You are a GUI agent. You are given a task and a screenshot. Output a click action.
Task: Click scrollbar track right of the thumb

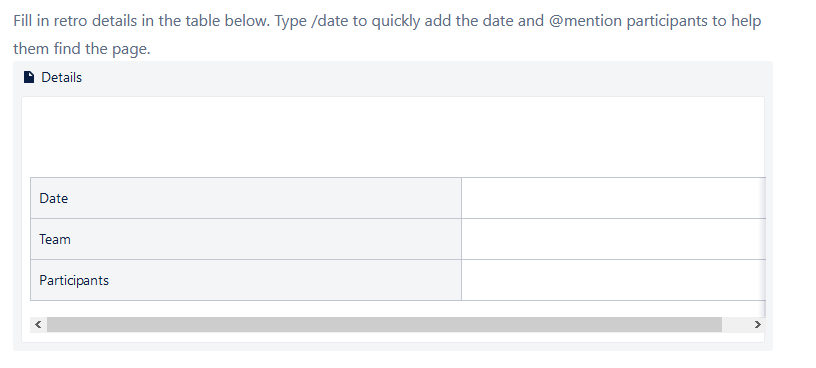pos(736,324)
